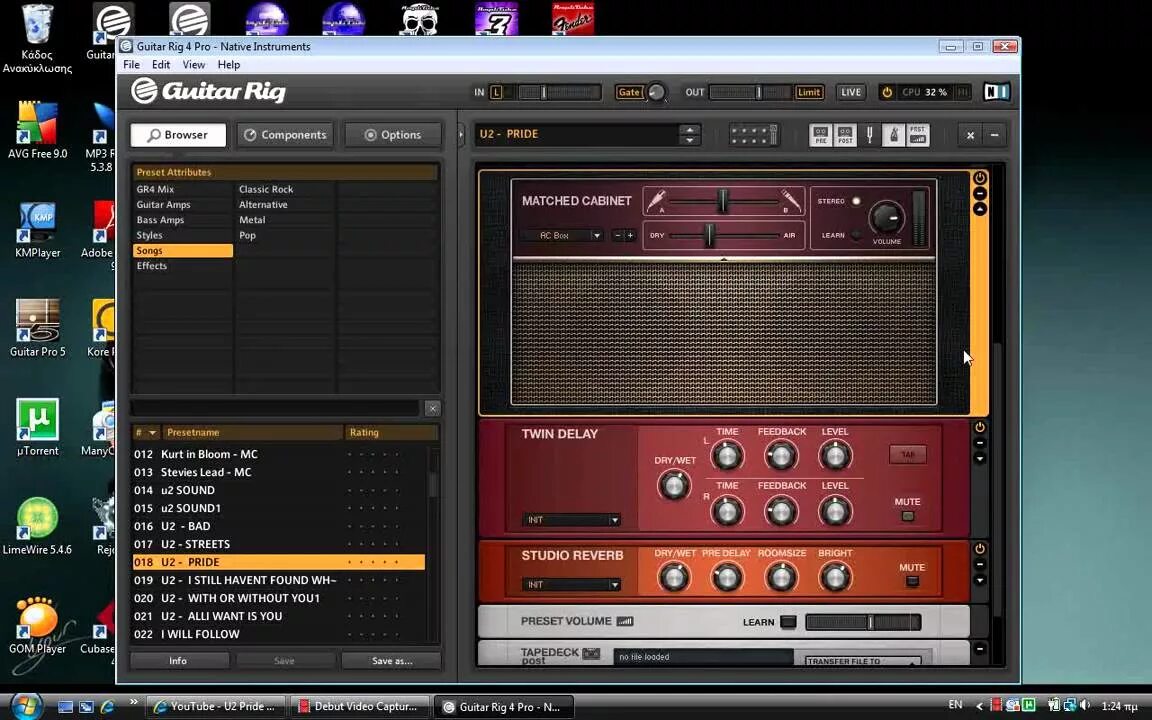
Task: Collapse the Matched Cabinet expand arrow
Action: click(979, 209)
